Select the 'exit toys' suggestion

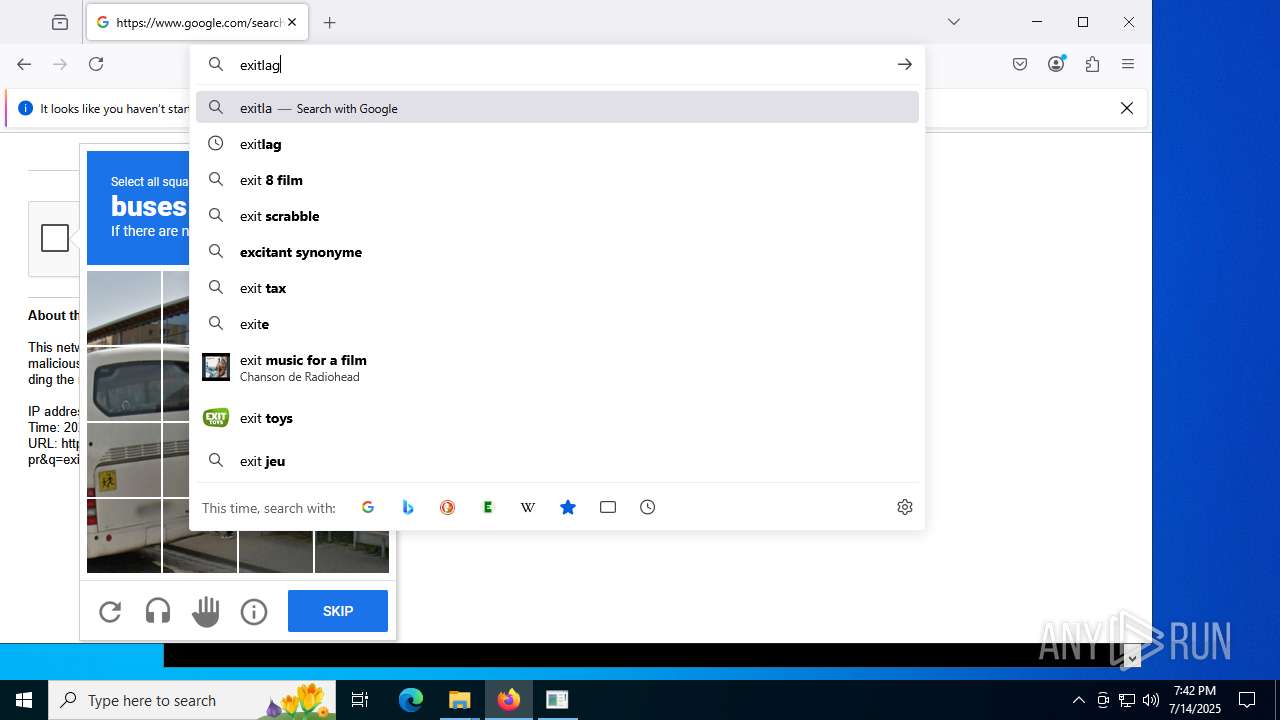[x=557, y=418]
